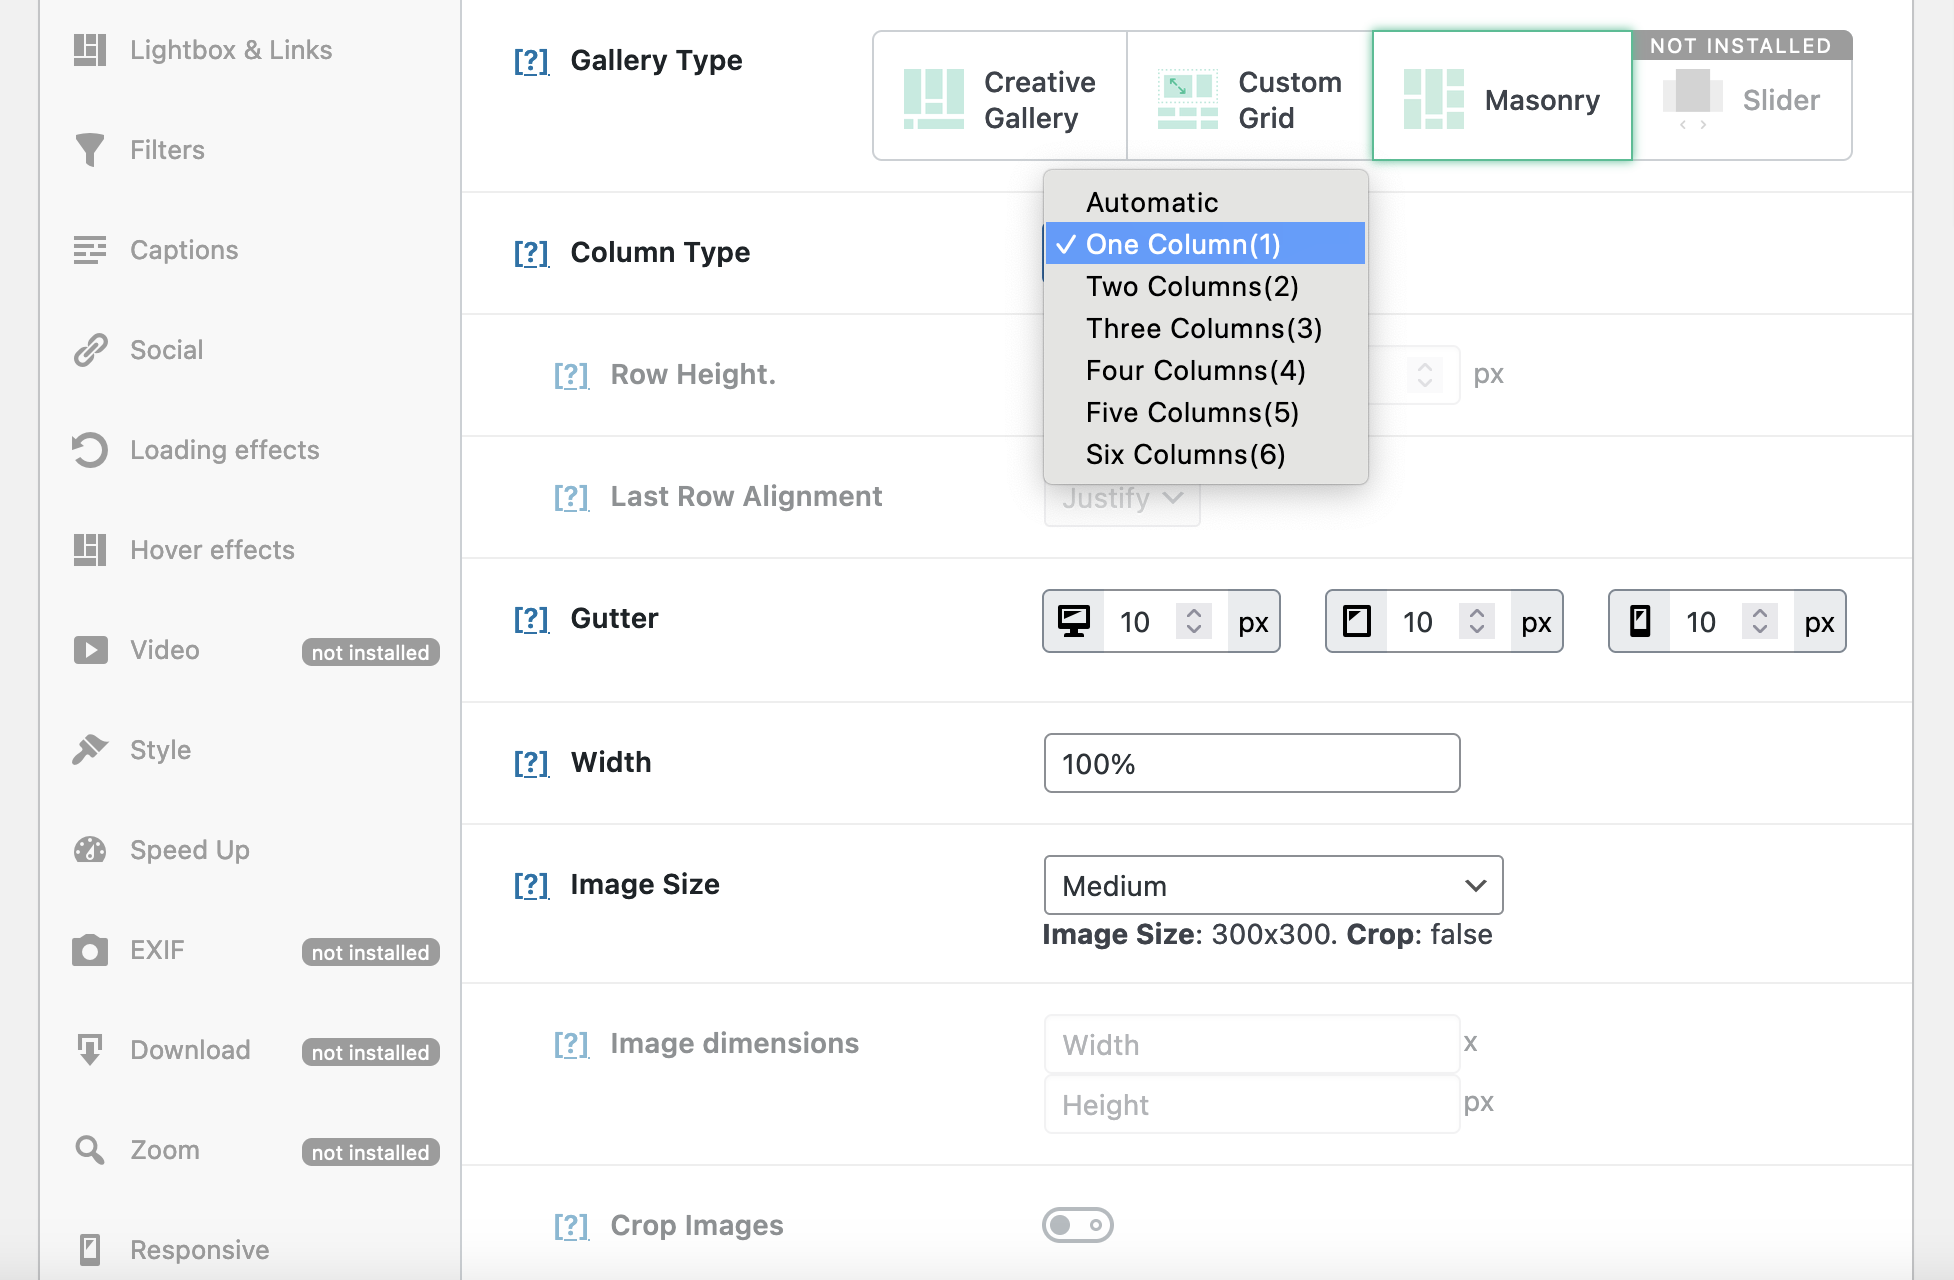Choose Three Columns(3) from the list
The image size is (1954, 1280).
click(x=1203, y=329)
